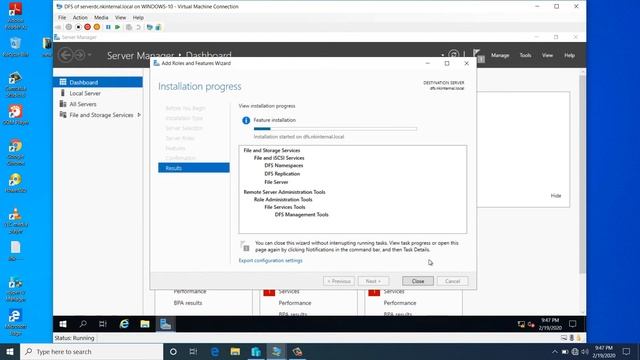
Task: Select Dashboard in the Server Manager sidebar
Action: 98,82
